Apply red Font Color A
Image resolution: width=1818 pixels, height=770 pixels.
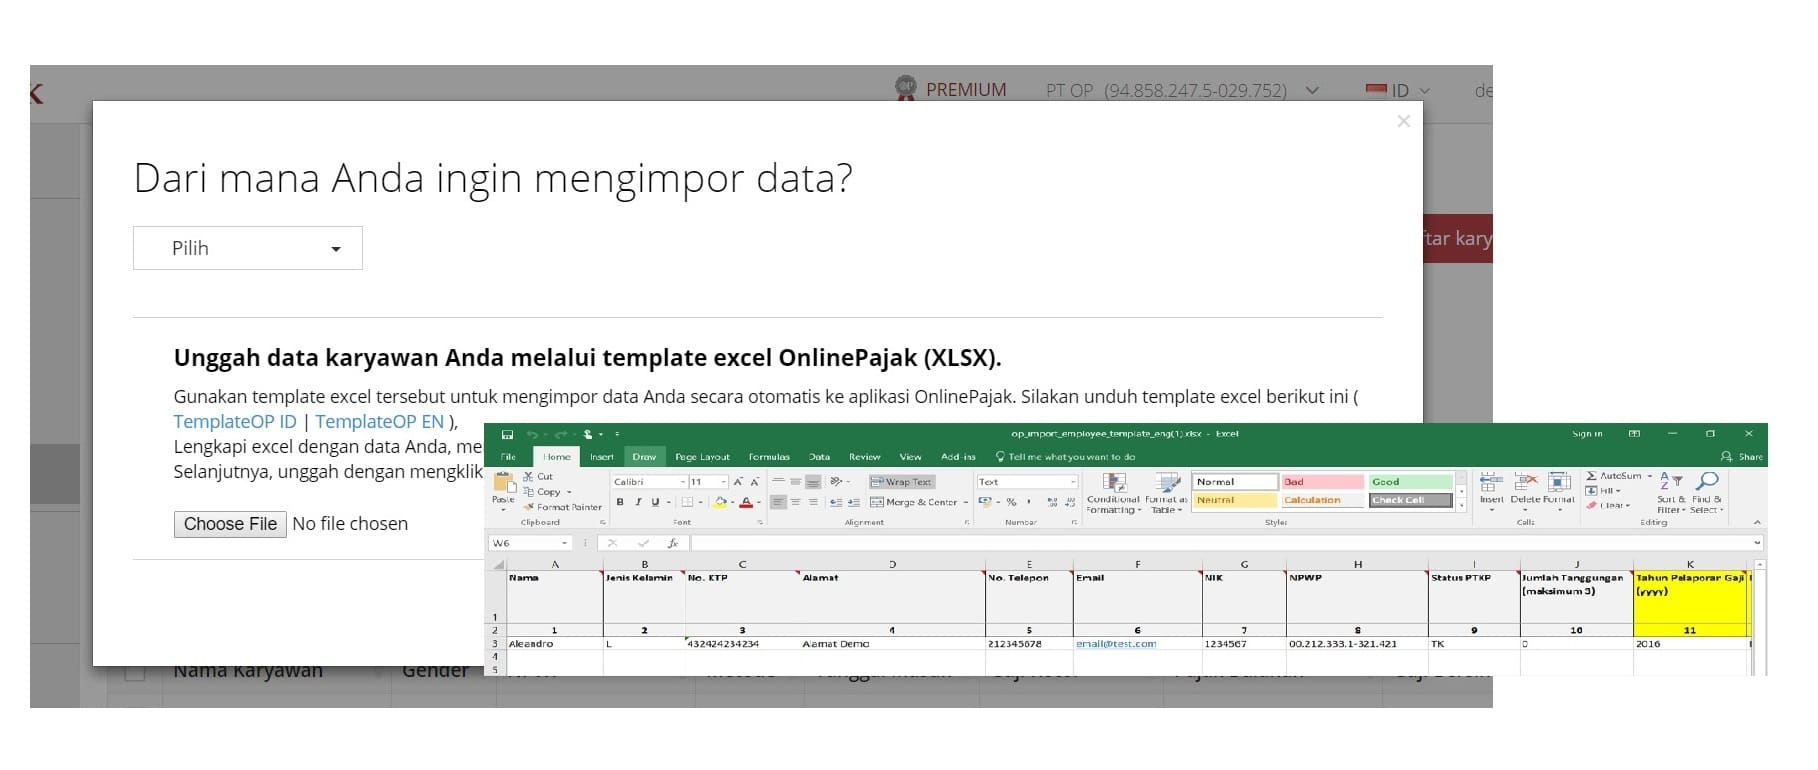click(x=746, y=502)
